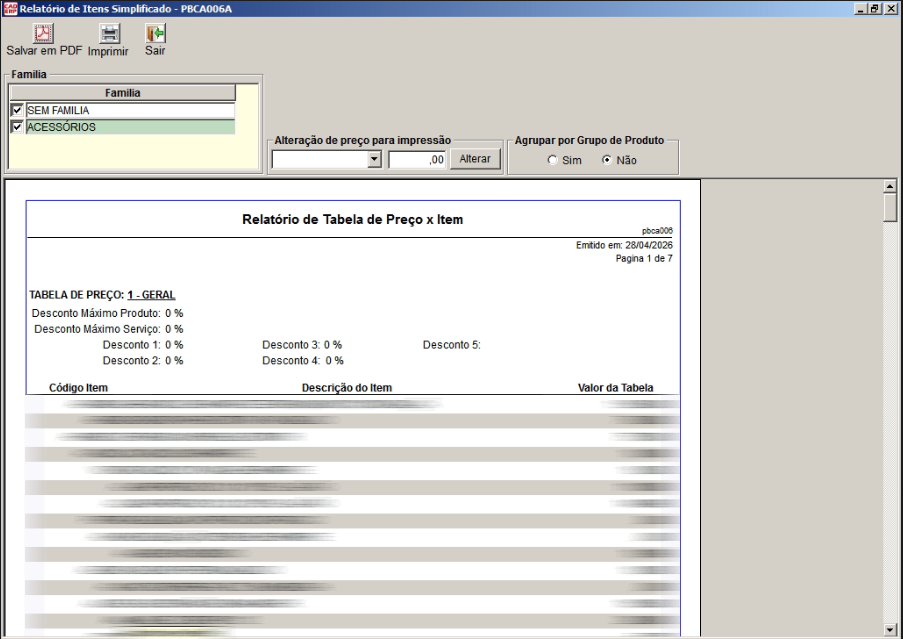This screenshot has height=639, width=903.
Task: Uncheck the ACESSÓRIOS checkbox
Action: [17, 127]
